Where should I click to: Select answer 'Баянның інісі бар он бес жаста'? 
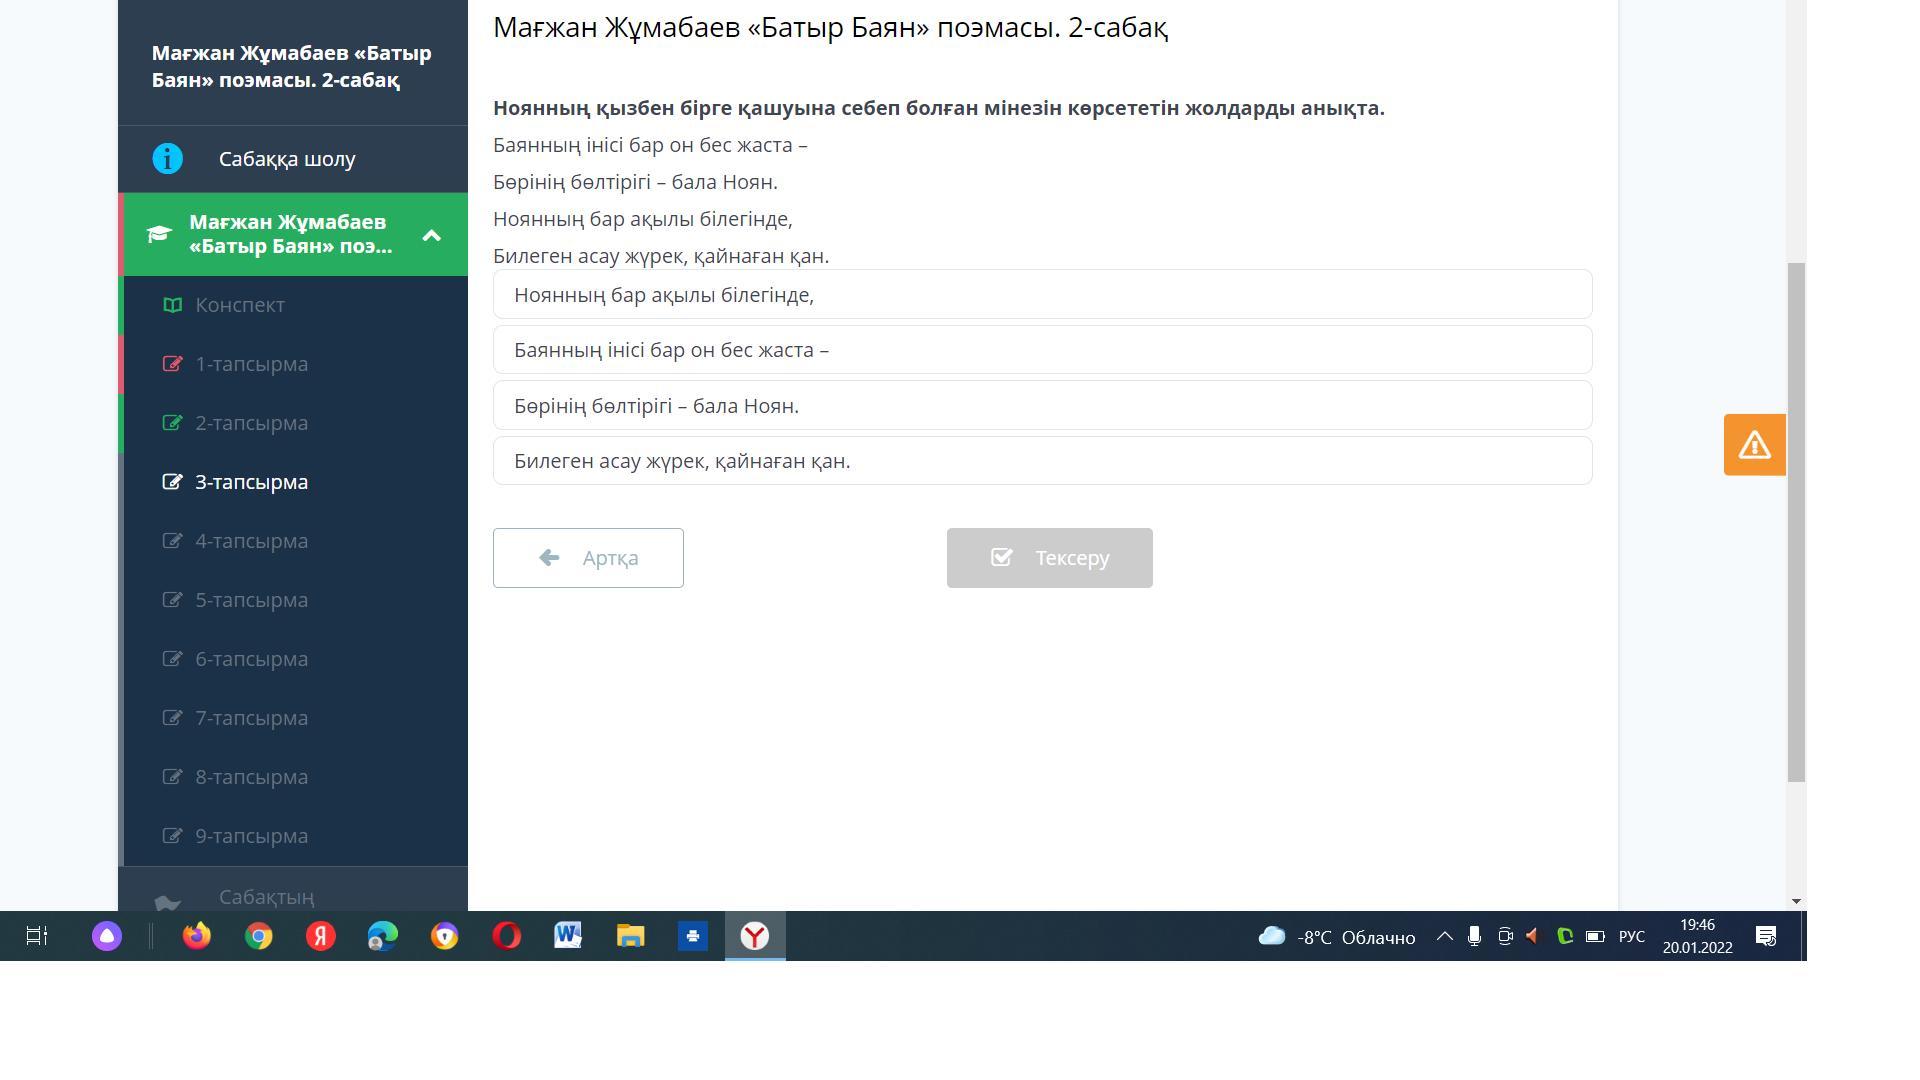1042,350
